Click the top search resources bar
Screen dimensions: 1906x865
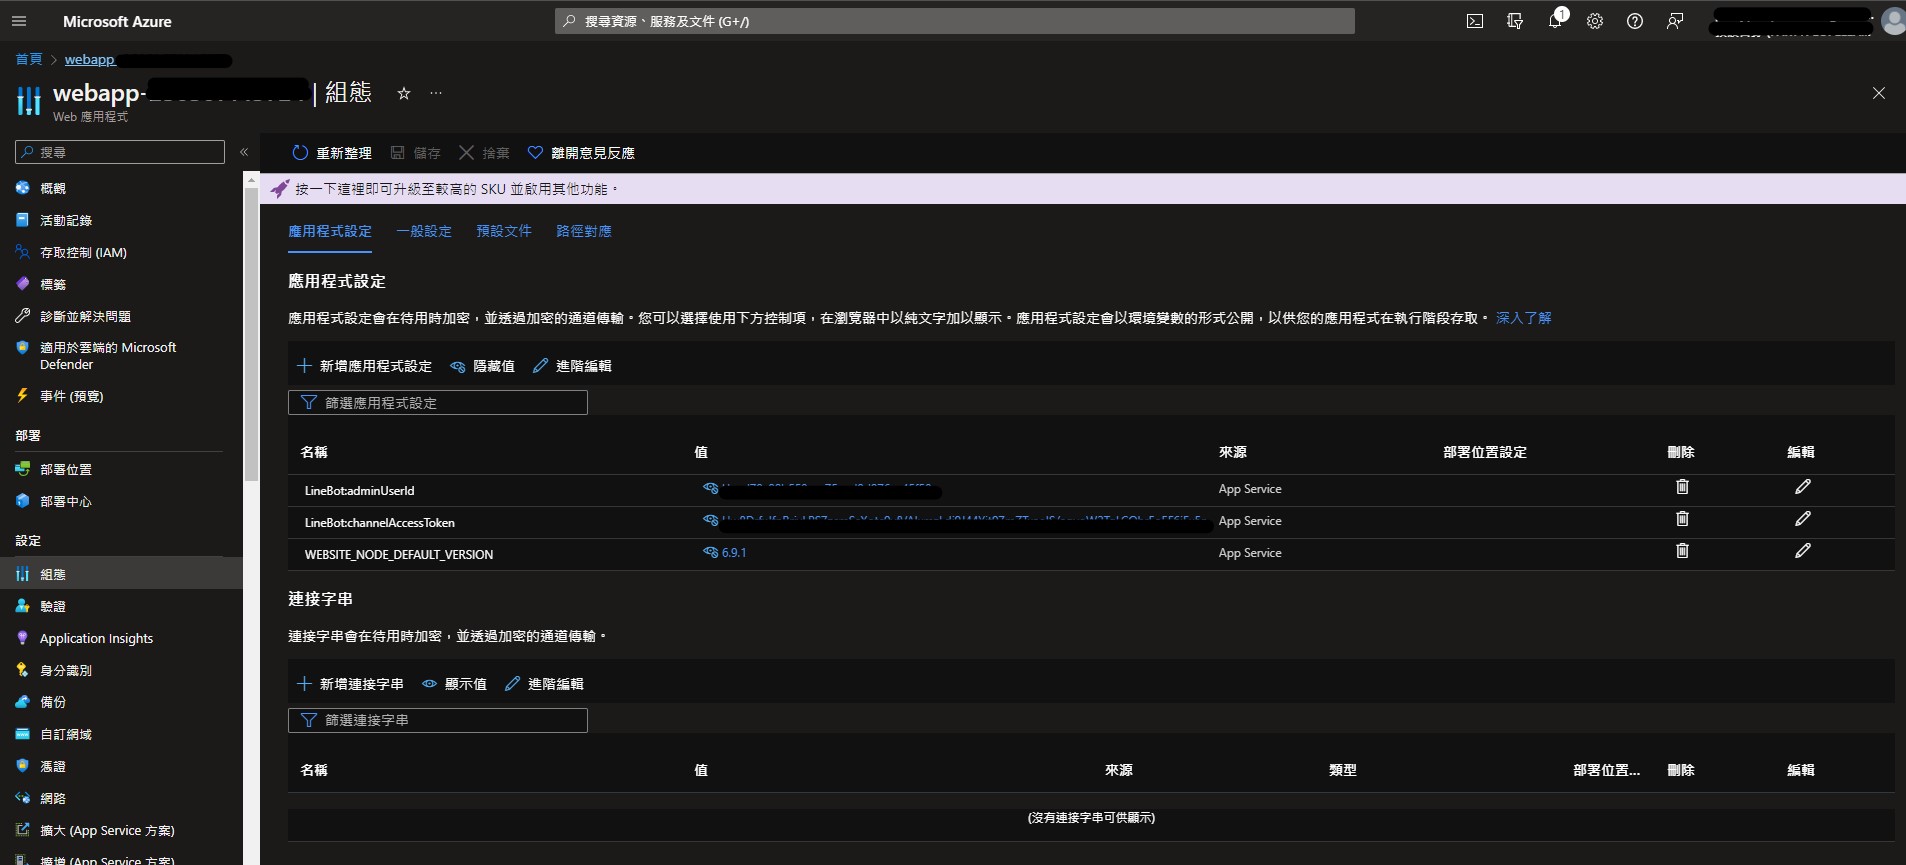coord(955,21)
